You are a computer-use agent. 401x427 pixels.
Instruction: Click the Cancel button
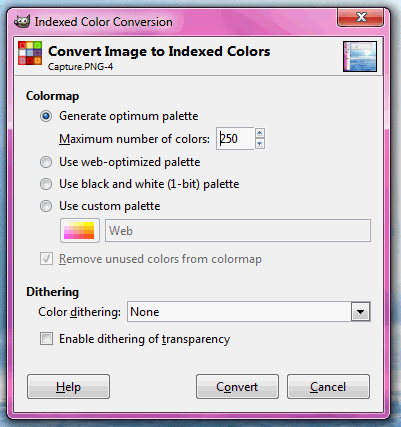[328, 387]
